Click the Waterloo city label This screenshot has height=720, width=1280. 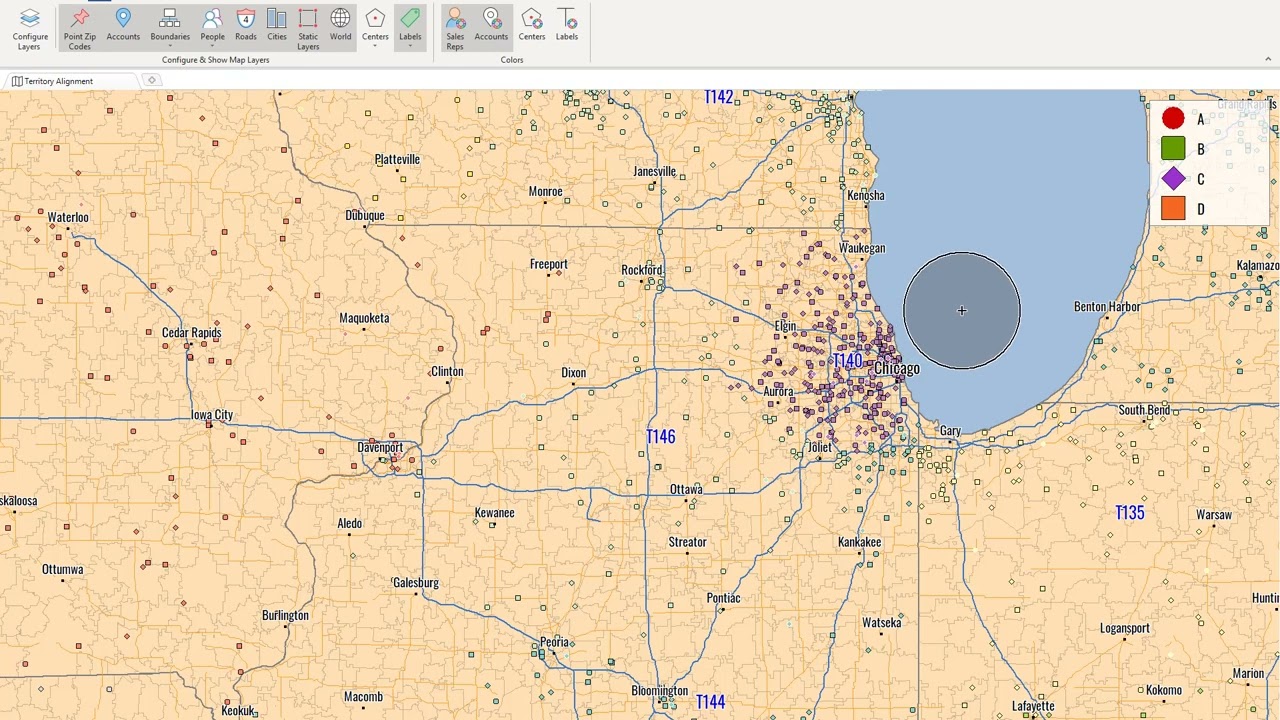click(x=68, y=217)
